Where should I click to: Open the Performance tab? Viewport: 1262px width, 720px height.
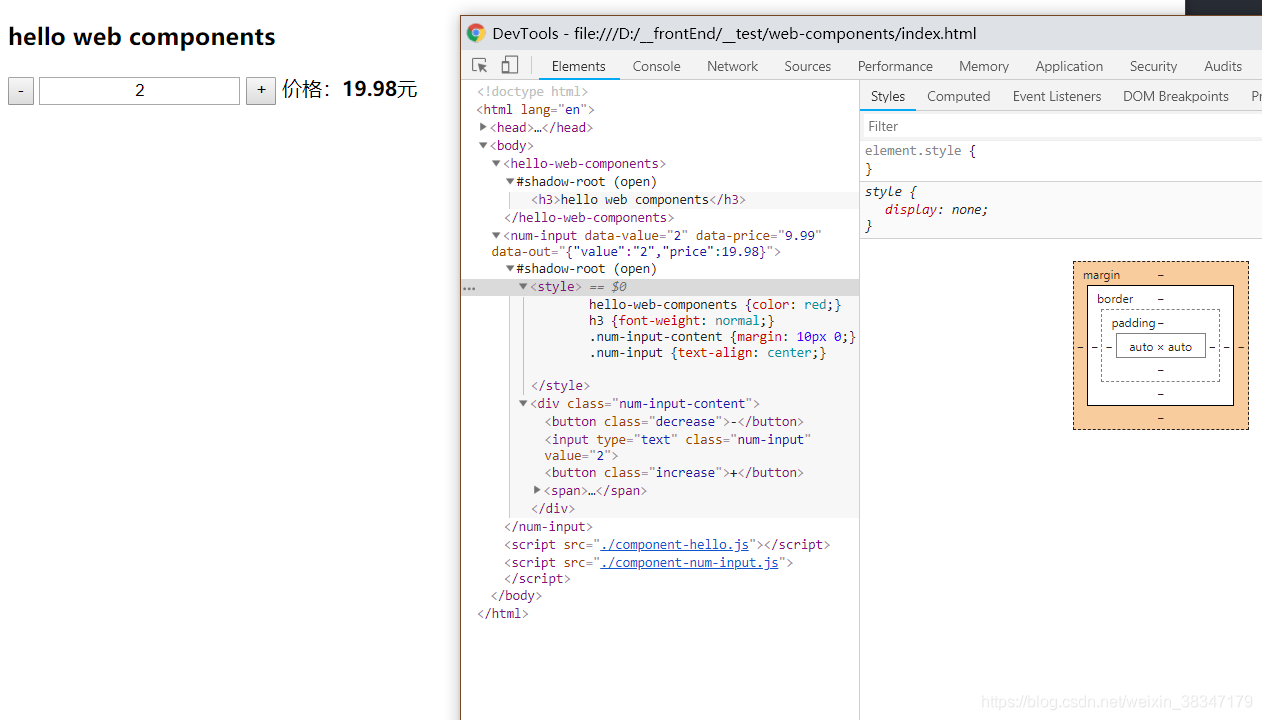(x=895, y=66)
